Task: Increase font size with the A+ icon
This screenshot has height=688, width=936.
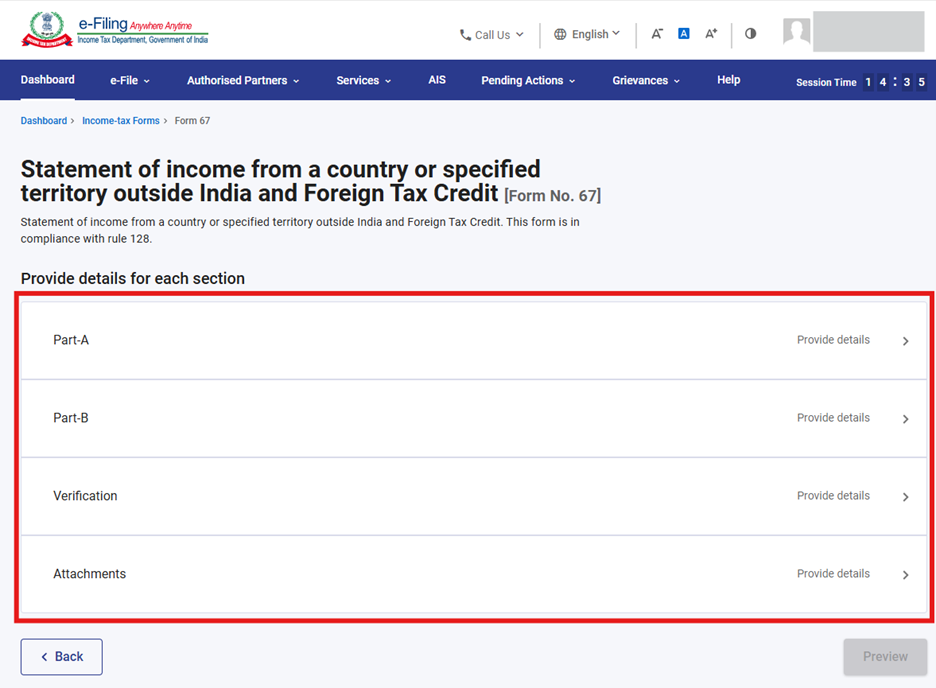Action: click(x=711, y=34)
